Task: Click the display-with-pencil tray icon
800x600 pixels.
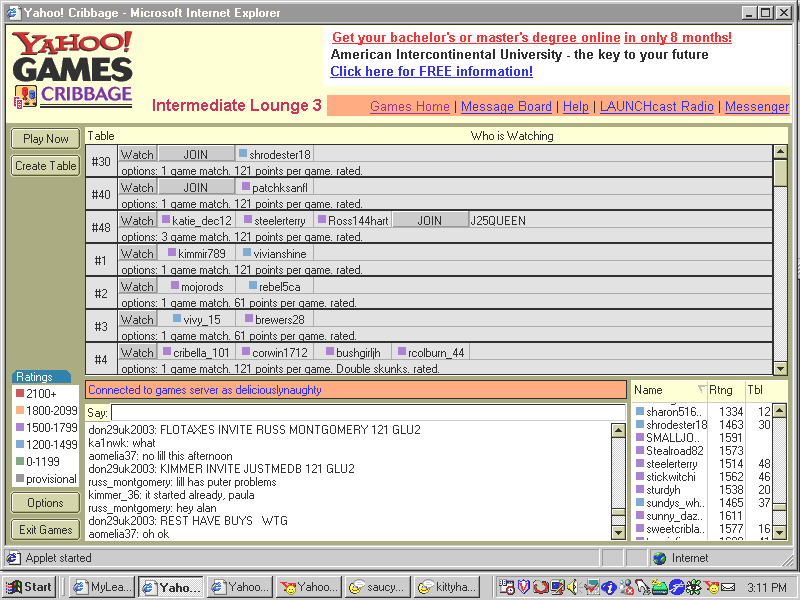Action: [x=557, y=587]
